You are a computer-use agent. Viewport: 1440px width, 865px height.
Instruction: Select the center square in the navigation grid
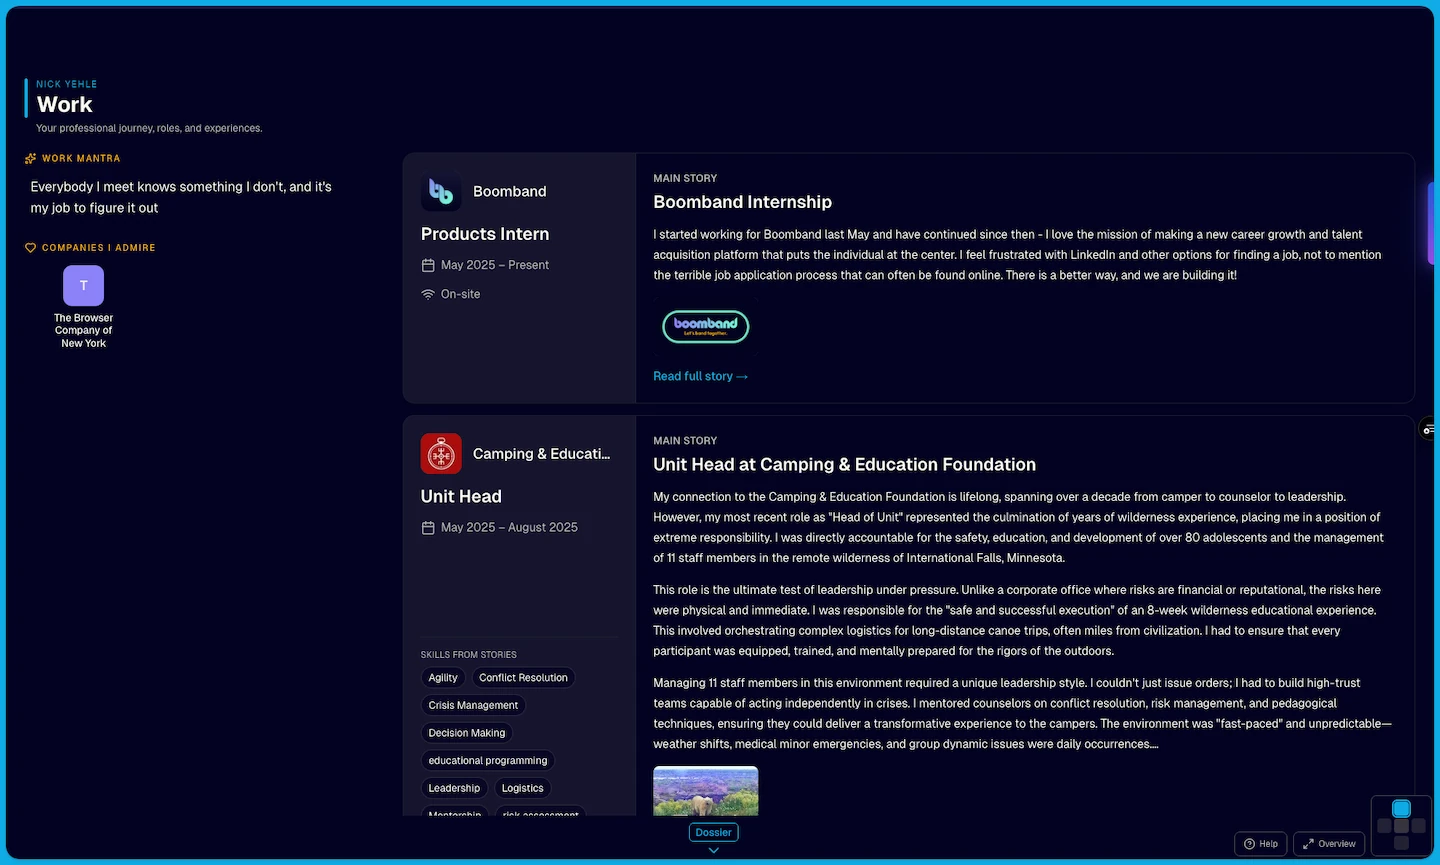pos(1401,826)
